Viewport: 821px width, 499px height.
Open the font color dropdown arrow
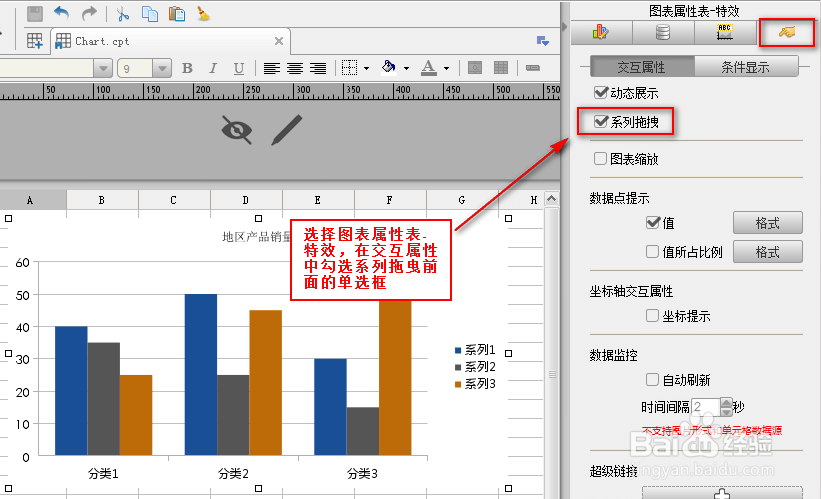coord(446,68)
